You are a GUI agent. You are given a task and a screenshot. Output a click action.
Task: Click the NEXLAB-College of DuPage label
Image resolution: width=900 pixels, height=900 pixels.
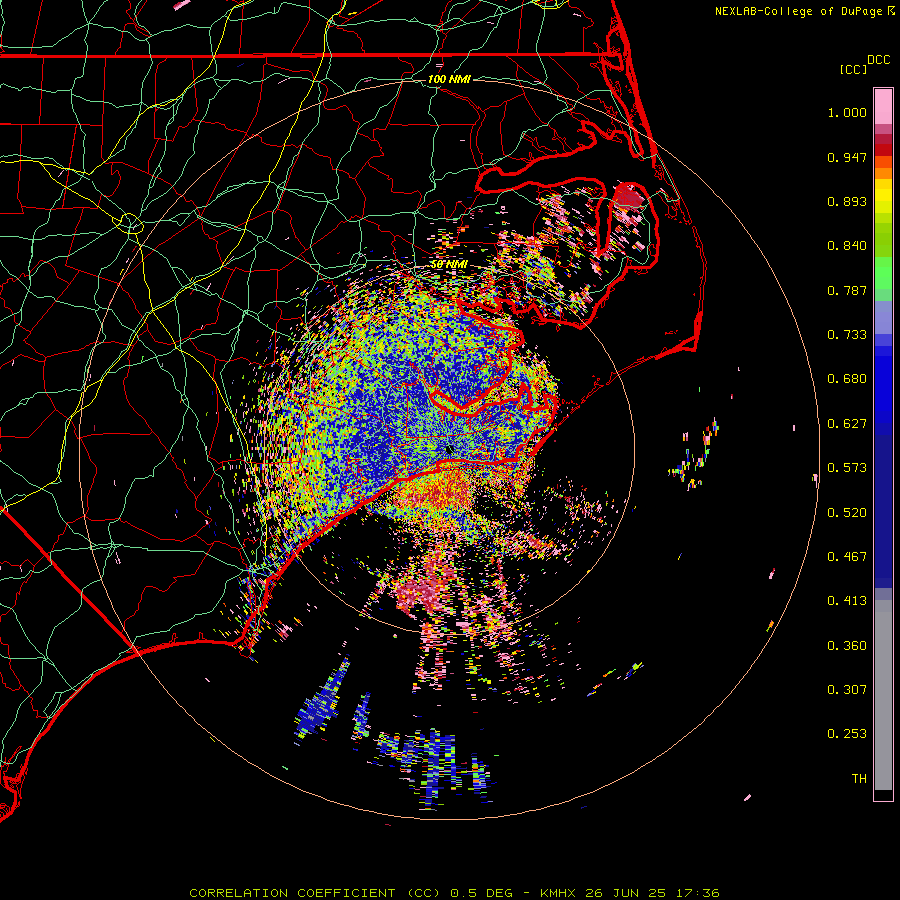799,11
